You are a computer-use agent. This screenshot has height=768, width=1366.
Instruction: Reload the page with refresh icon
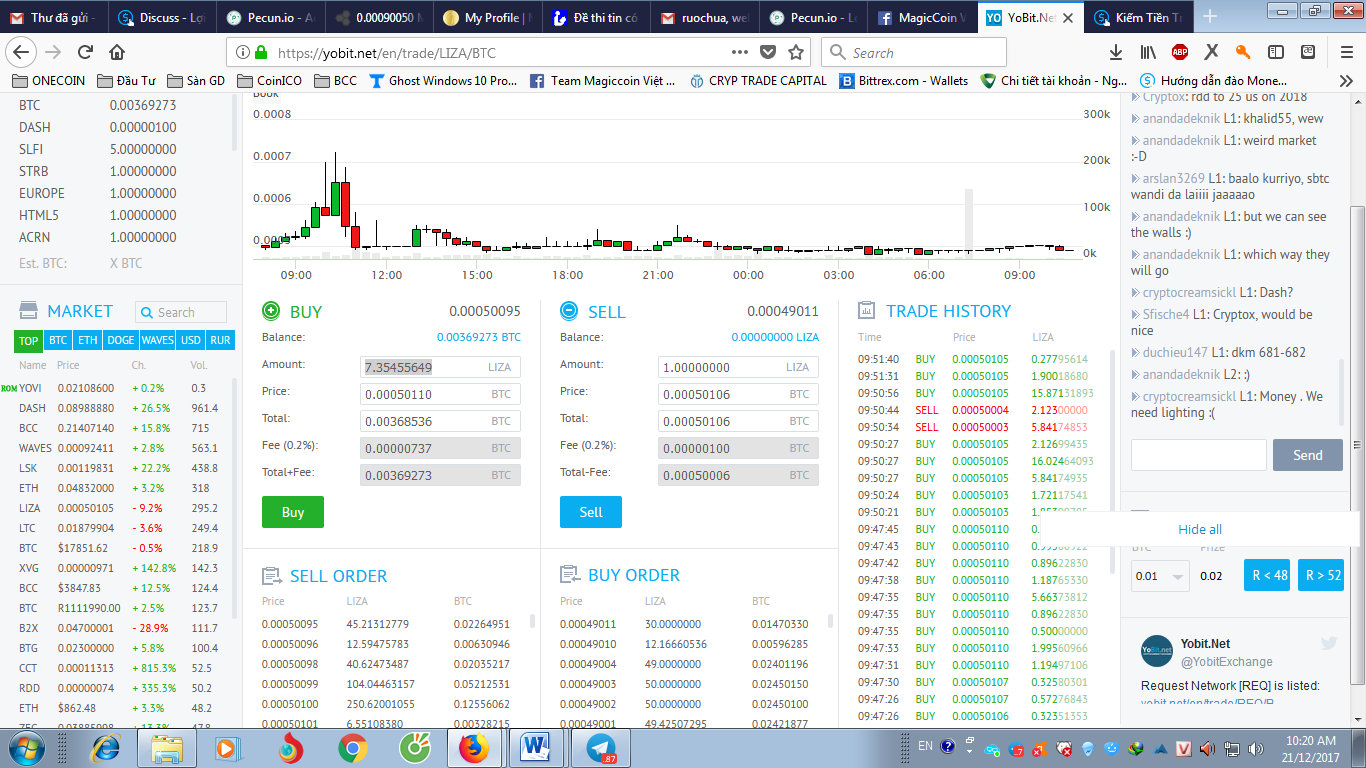click(x=85, y=52)
